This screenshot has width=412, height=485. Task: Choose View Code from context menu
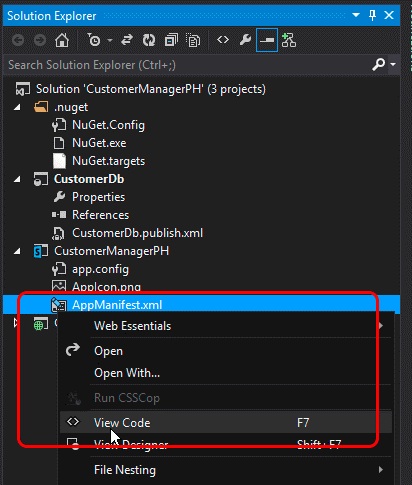tap(225, 422)
